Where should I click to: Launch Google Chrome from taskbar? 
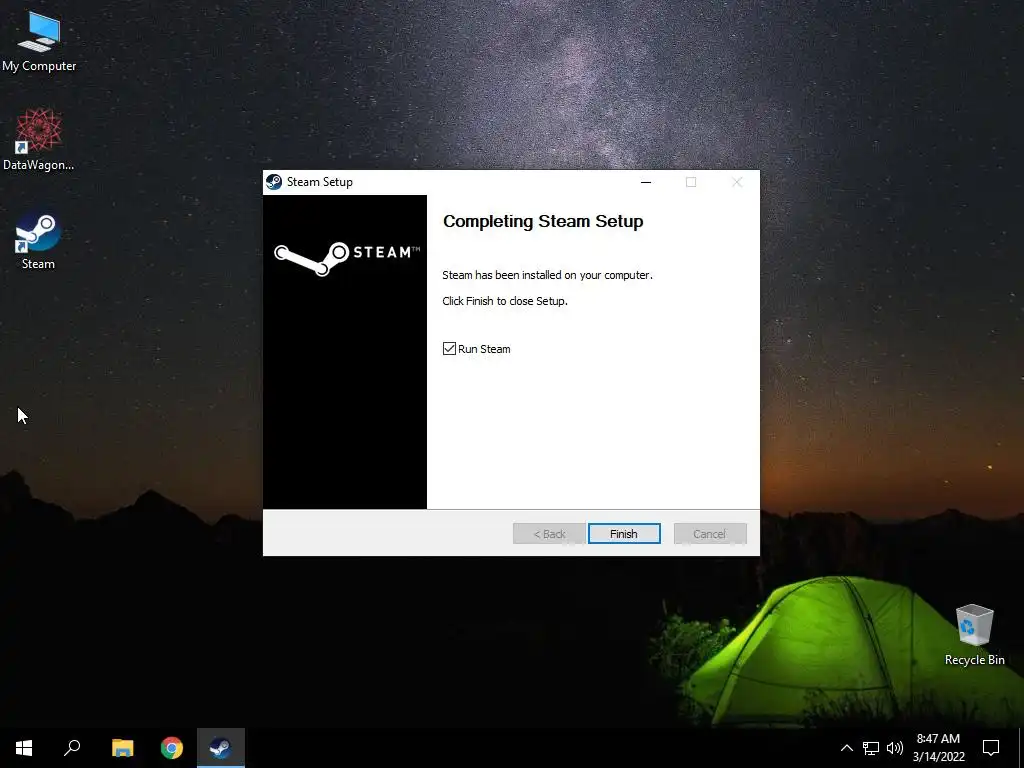point(172,748)
